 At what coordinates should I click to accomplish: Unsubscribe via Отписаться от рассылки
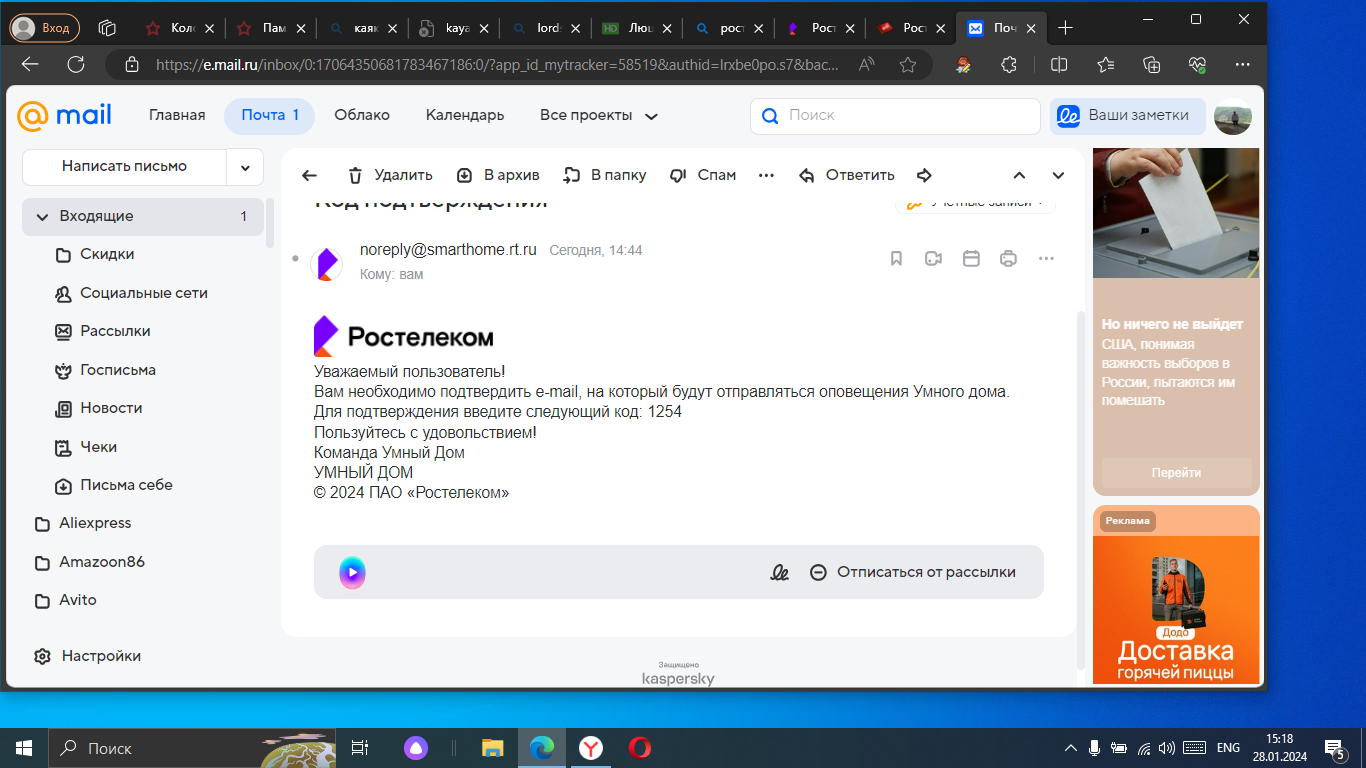913,572
